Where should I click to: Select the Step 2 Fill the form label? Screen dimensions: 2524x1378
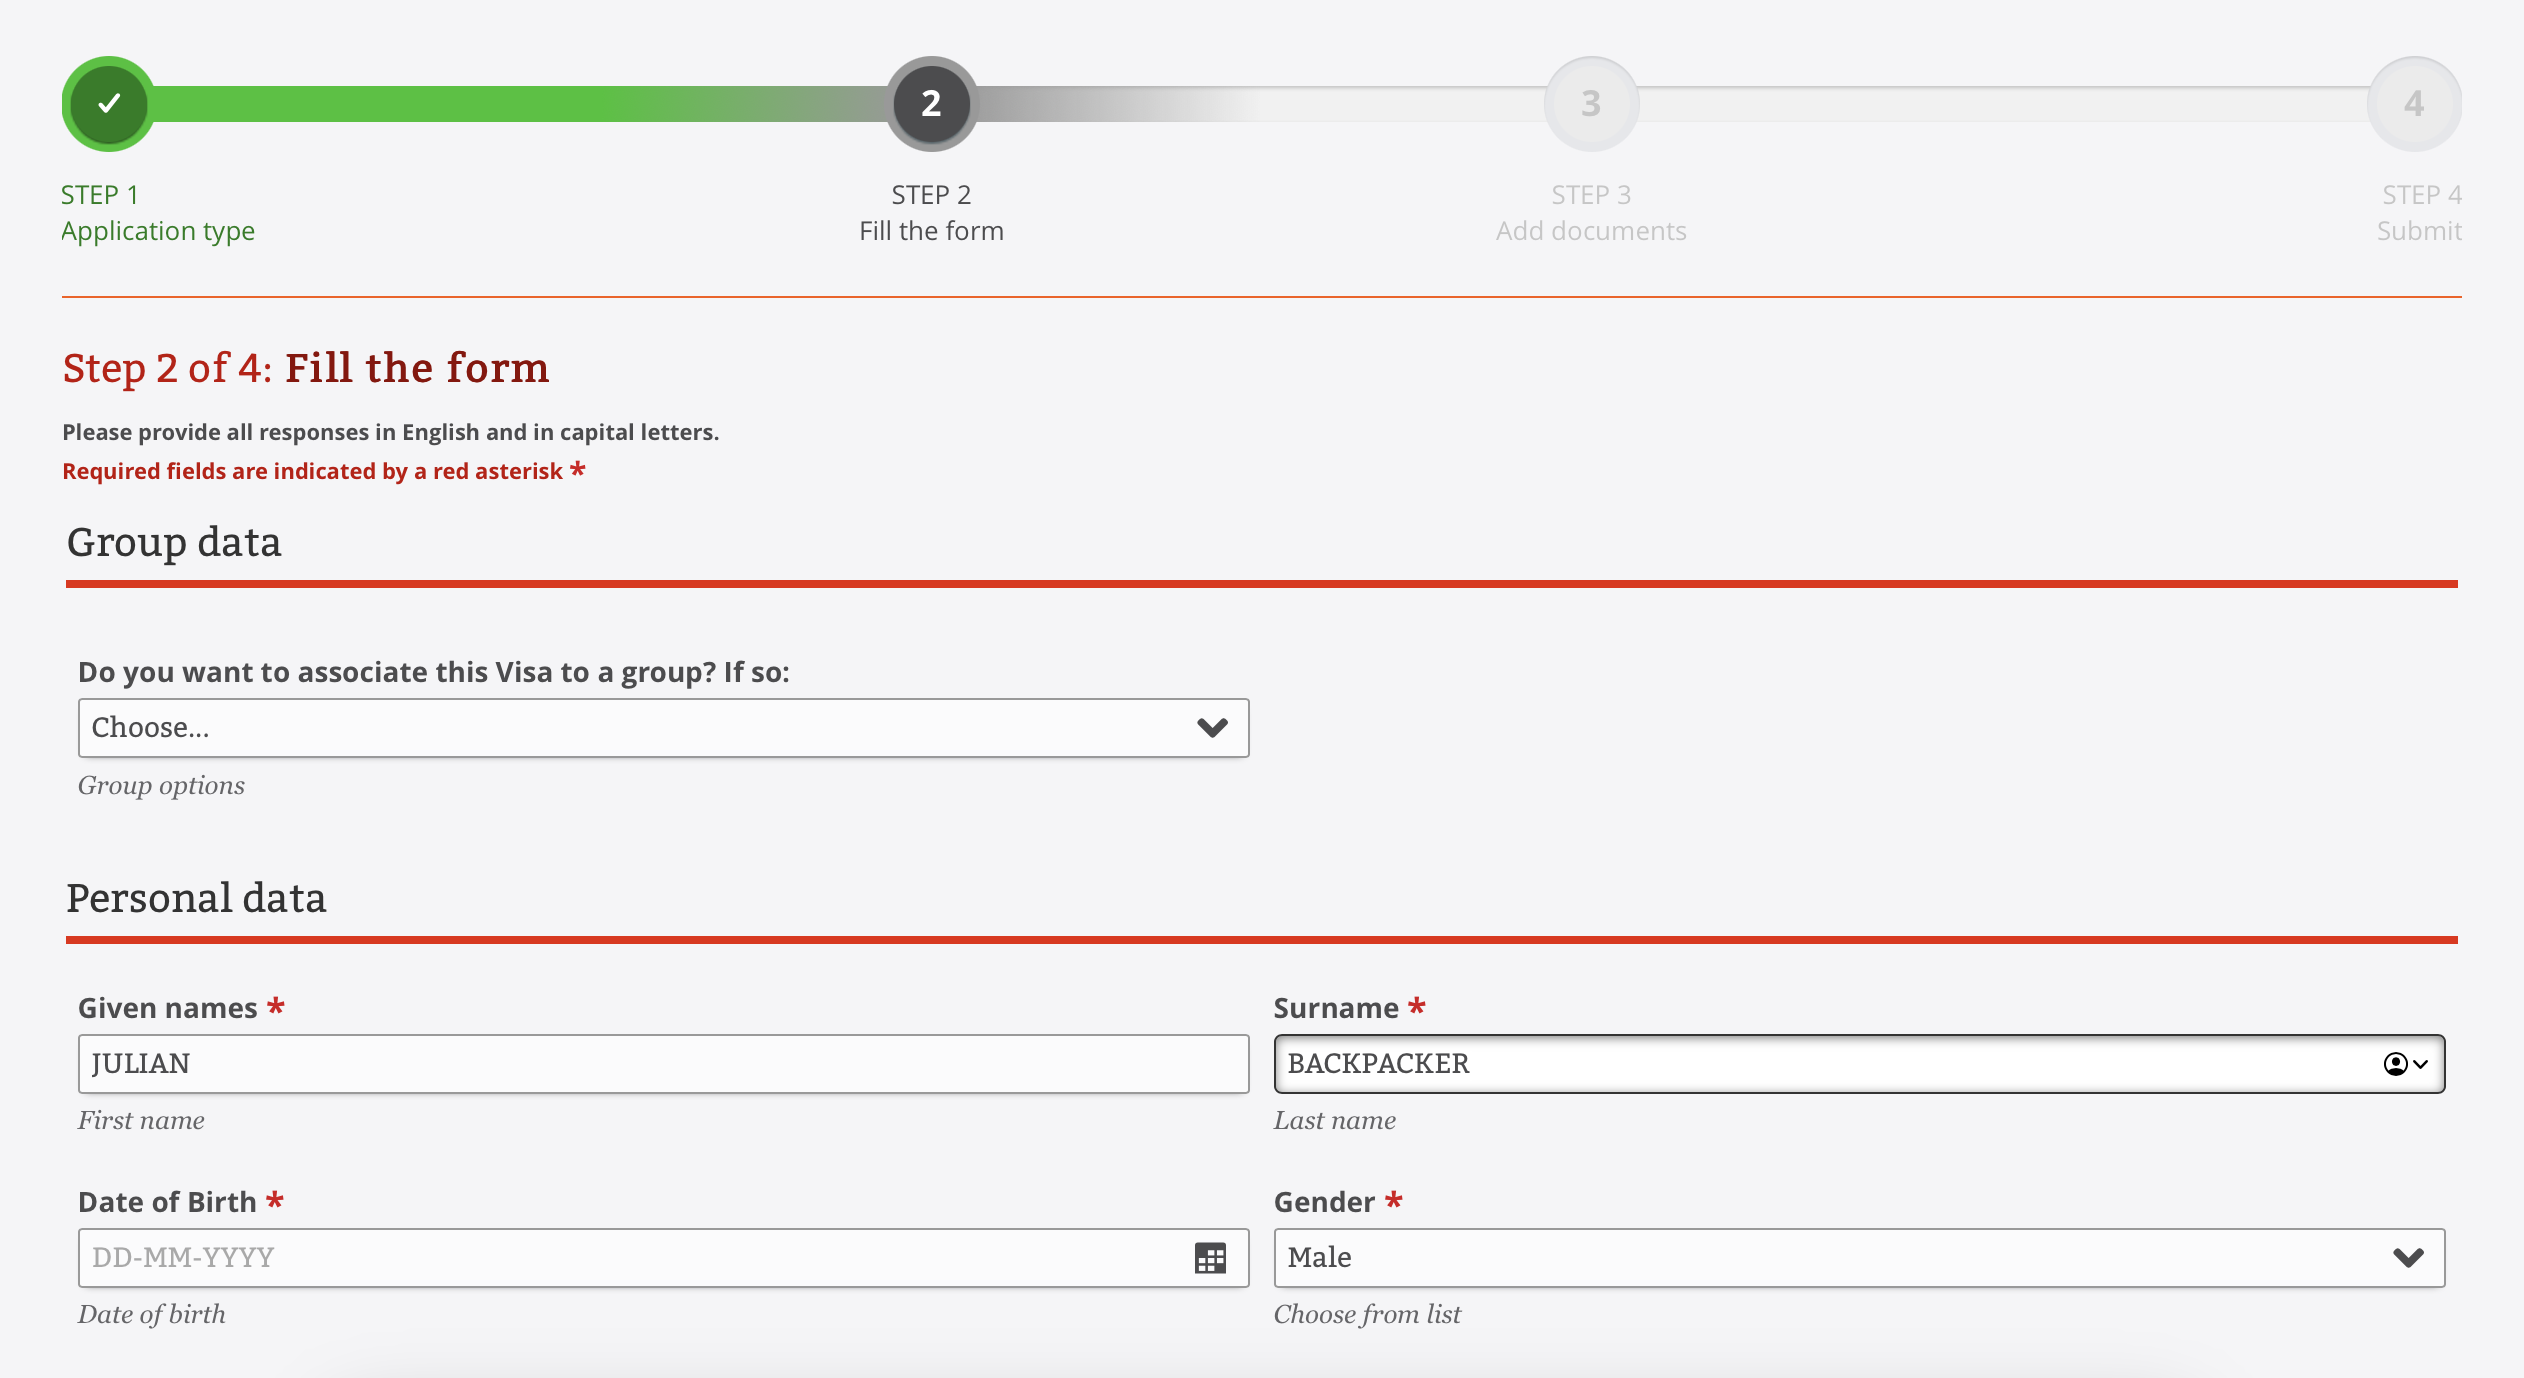931,231
